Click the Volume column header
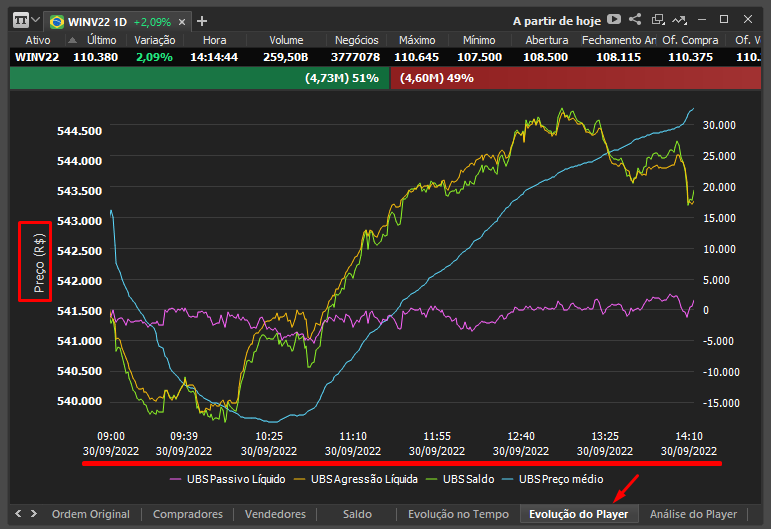 click(x=286, y=40)
